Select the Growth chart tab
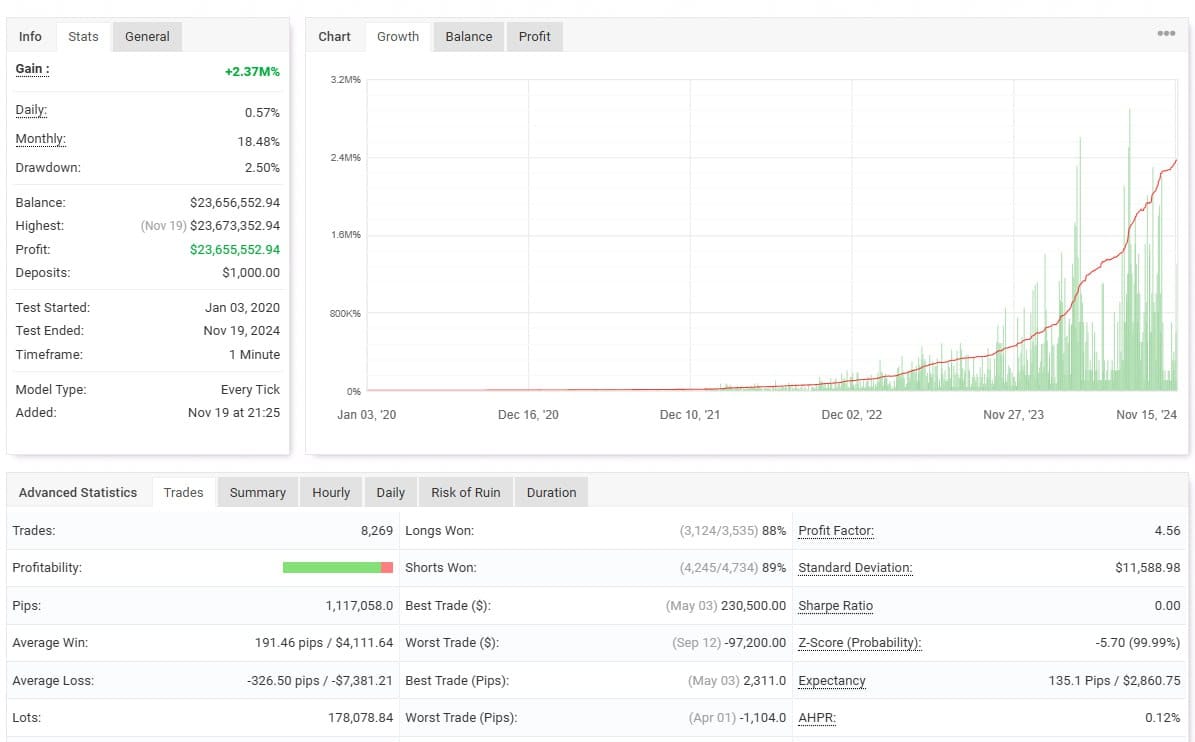 [x=398, y=37]
